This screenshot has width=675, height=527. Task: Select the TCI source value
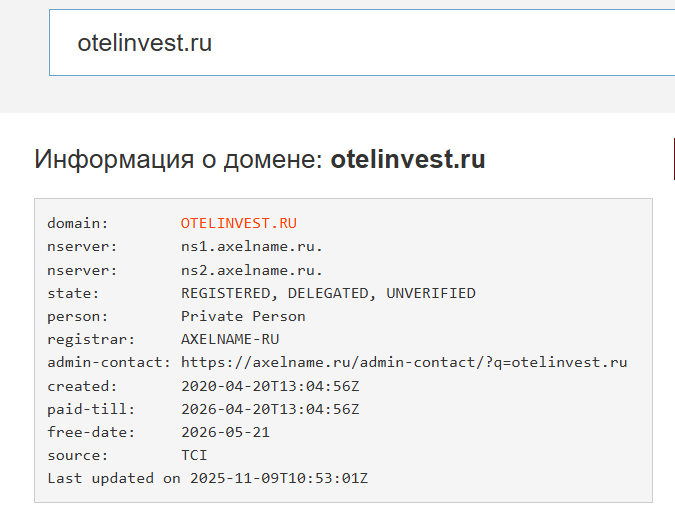tap(194, 455)
